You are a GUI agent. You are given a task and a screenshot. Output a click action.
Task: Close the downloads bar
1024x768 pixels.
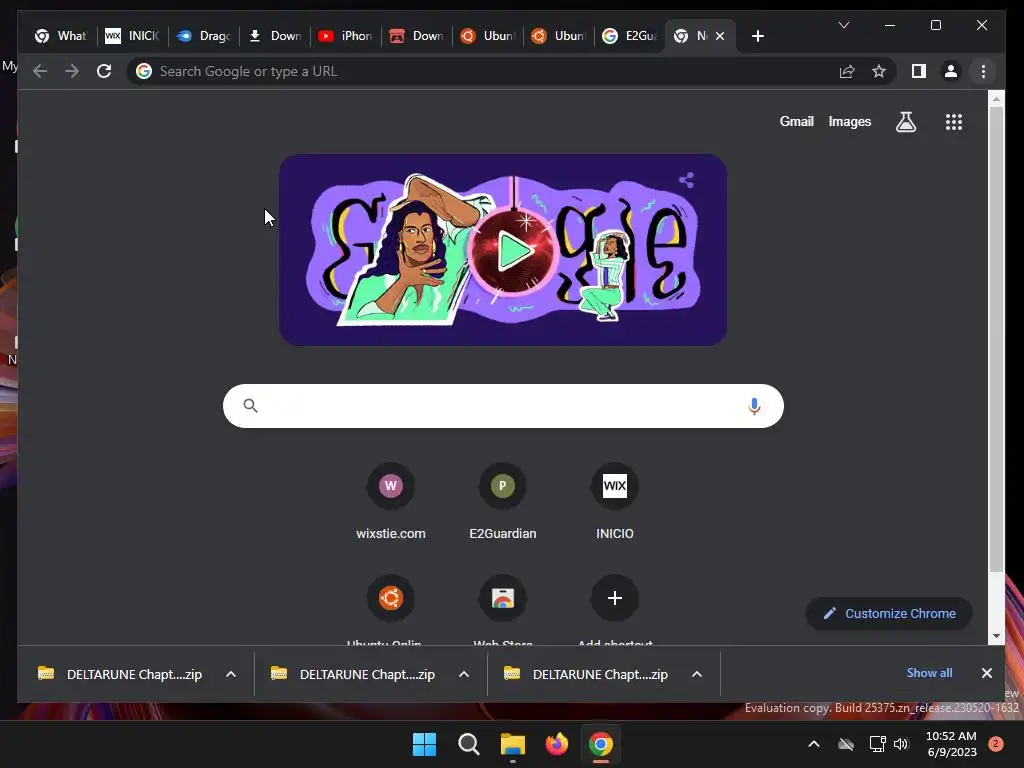click(x=987, y=673)
